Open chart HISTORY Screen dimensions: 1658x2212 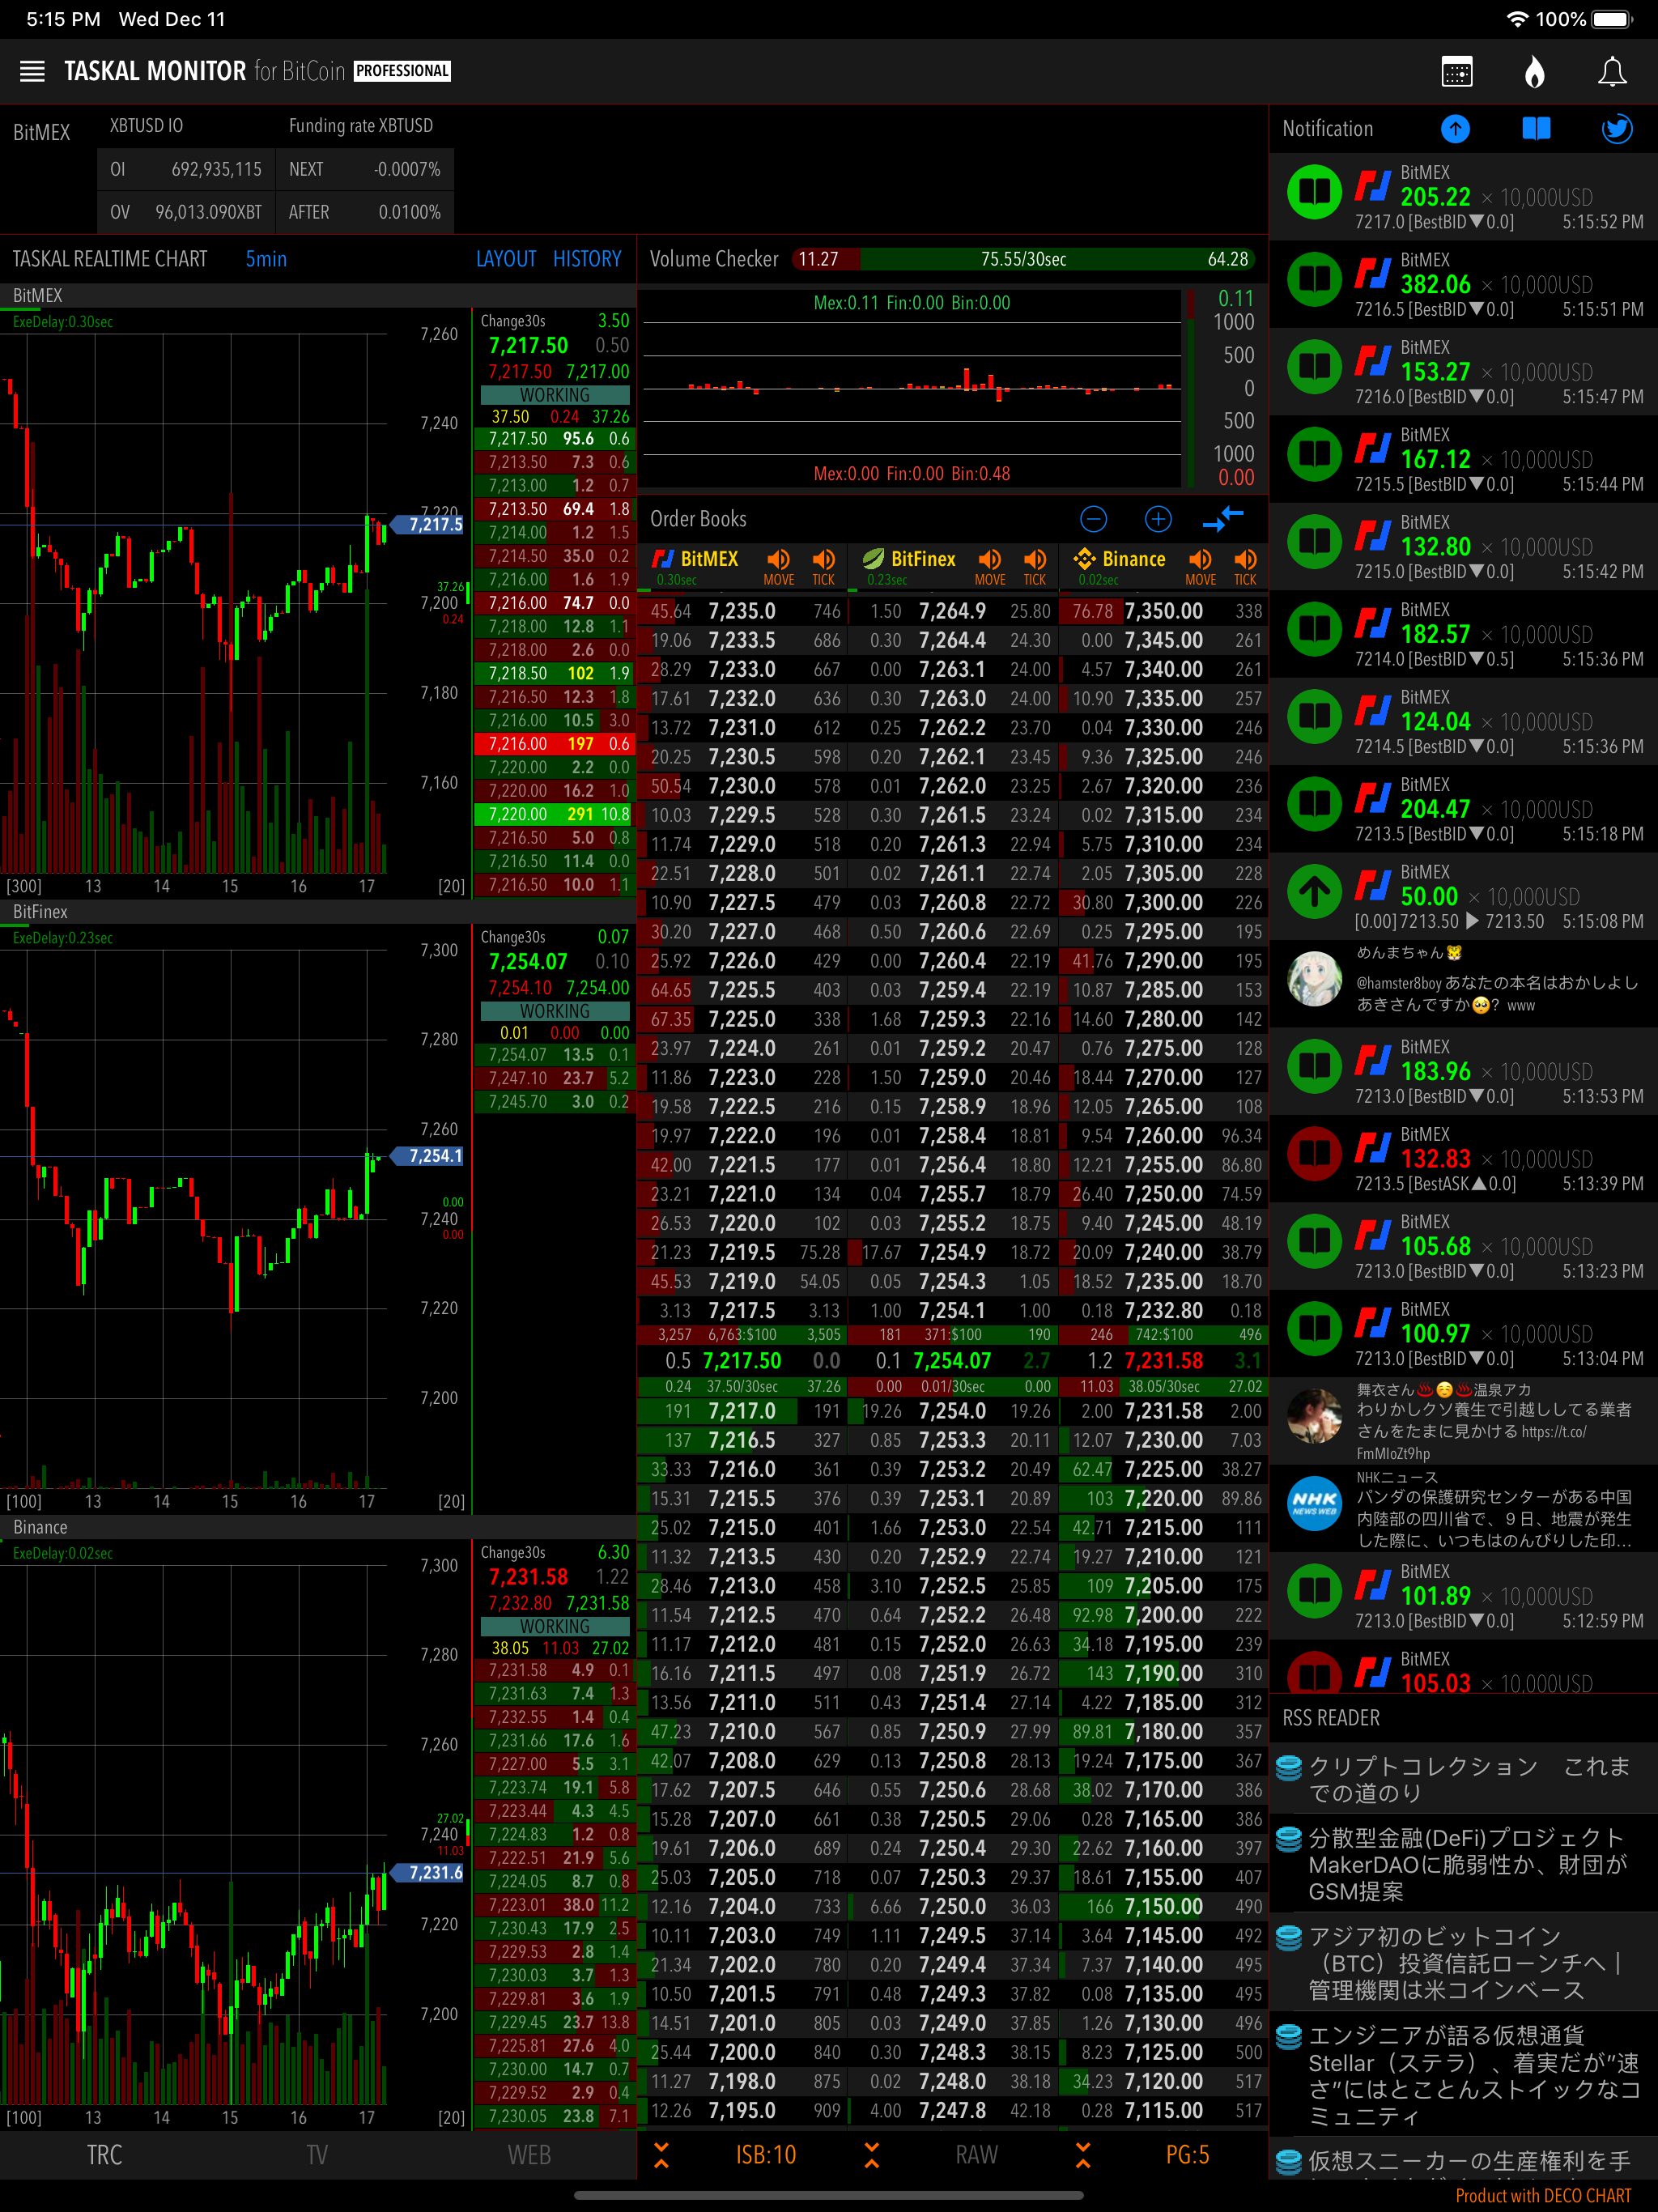[587, 259]
